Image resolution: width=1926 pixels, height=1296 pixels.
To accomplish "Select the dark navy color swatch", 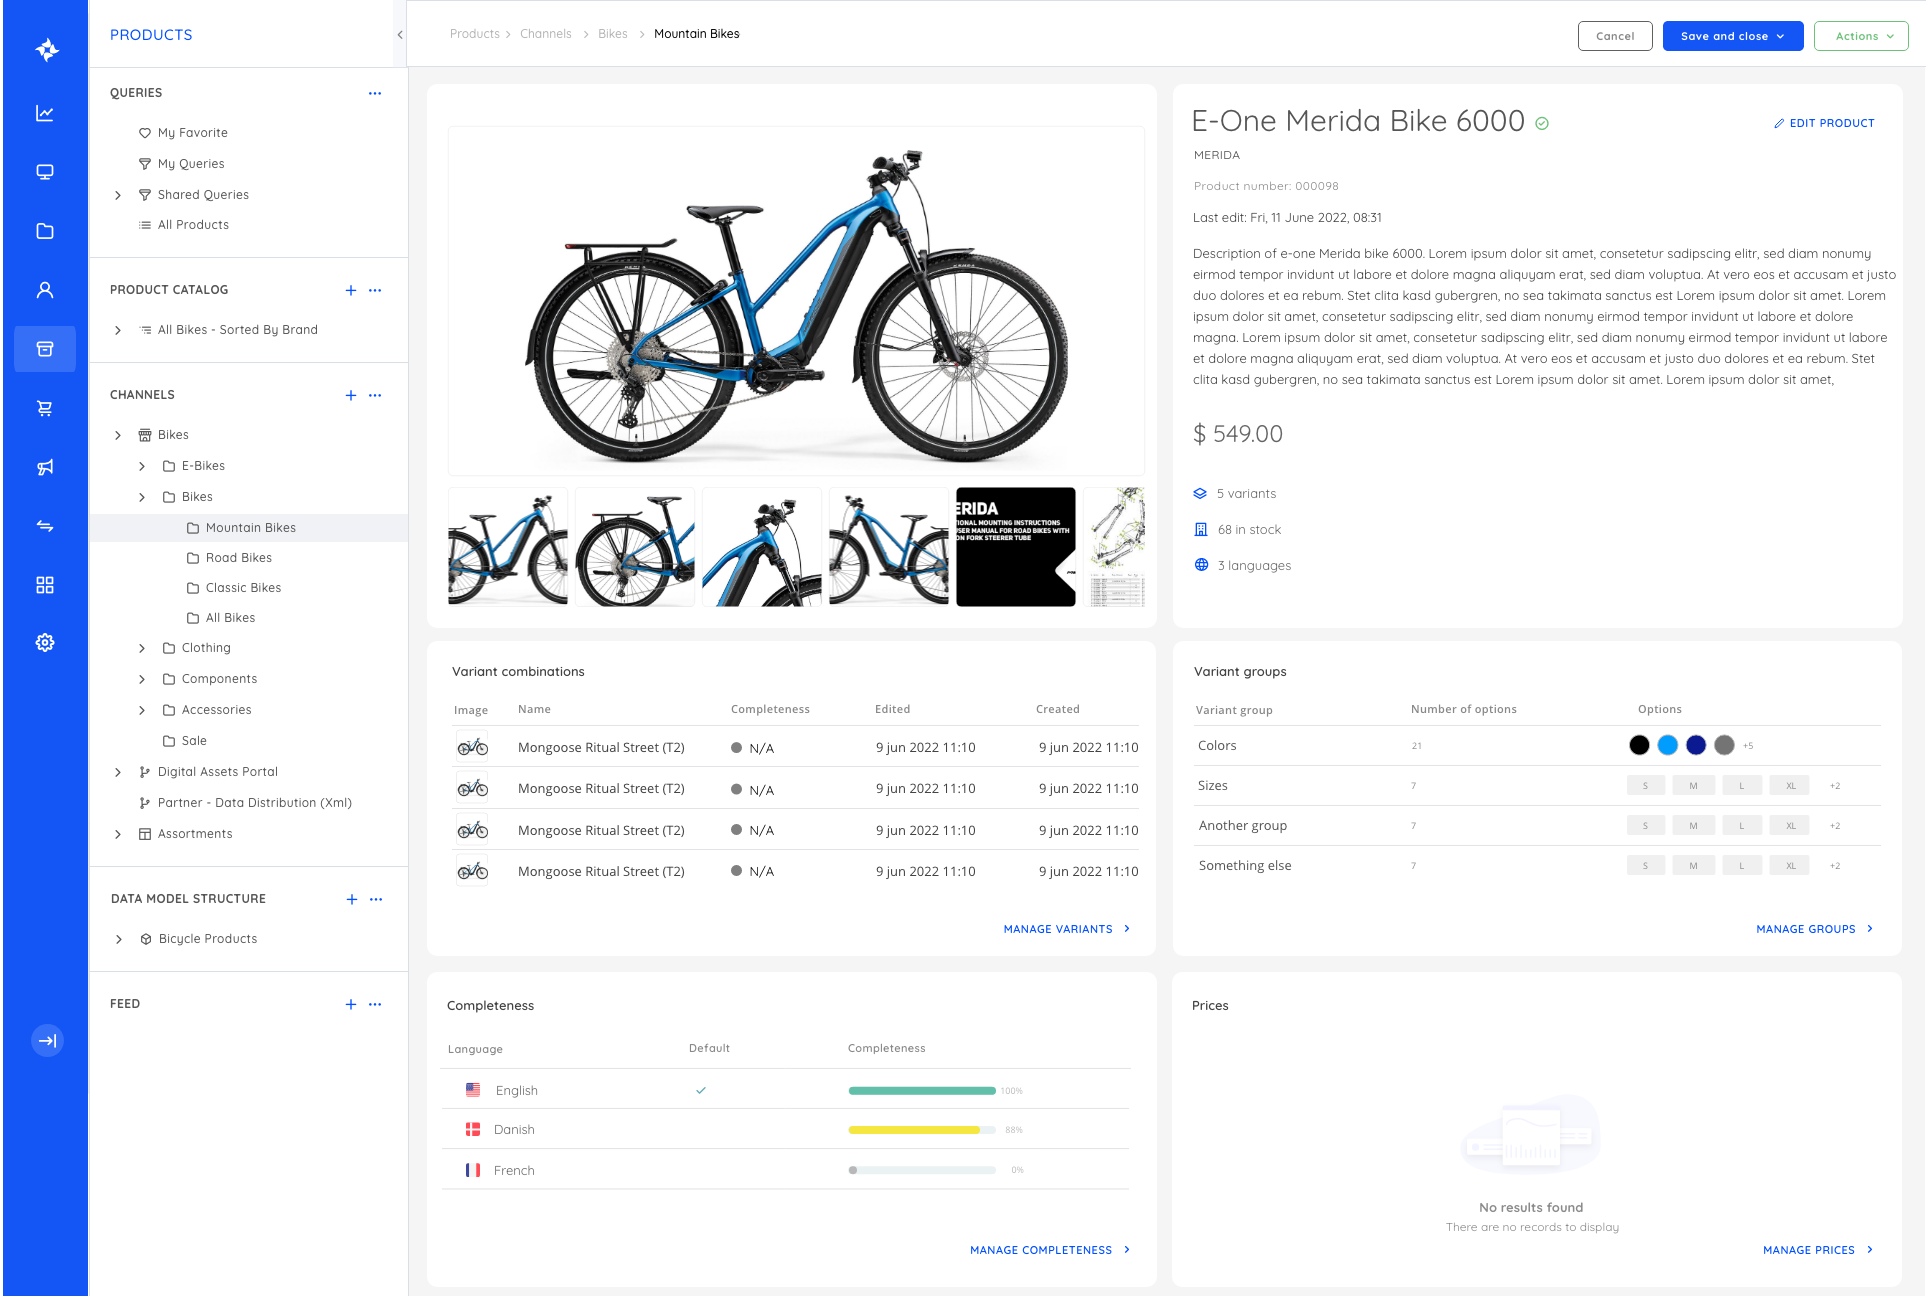I will [x=1696, y=745].
